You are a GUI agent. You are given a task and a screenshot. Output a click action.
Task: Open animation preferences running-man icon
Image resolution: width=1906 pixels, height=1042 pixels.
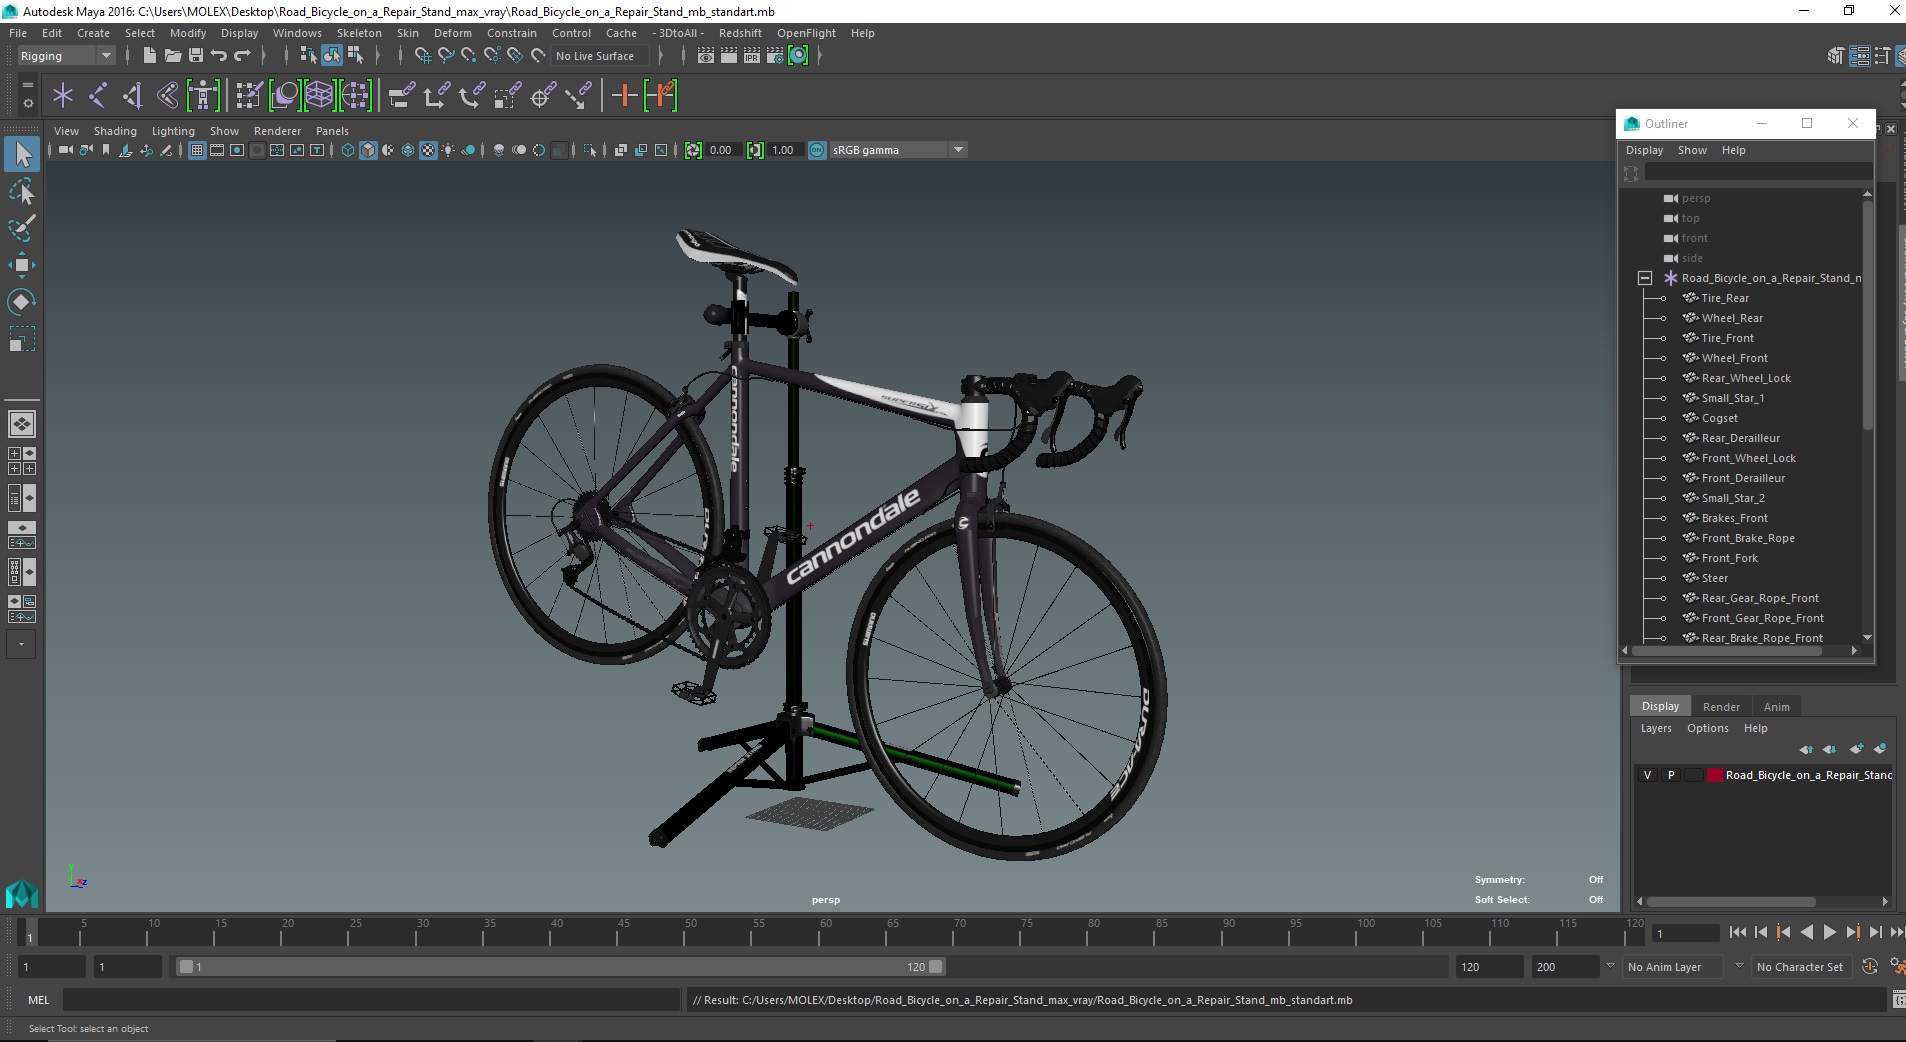(x=1896, y=967)
